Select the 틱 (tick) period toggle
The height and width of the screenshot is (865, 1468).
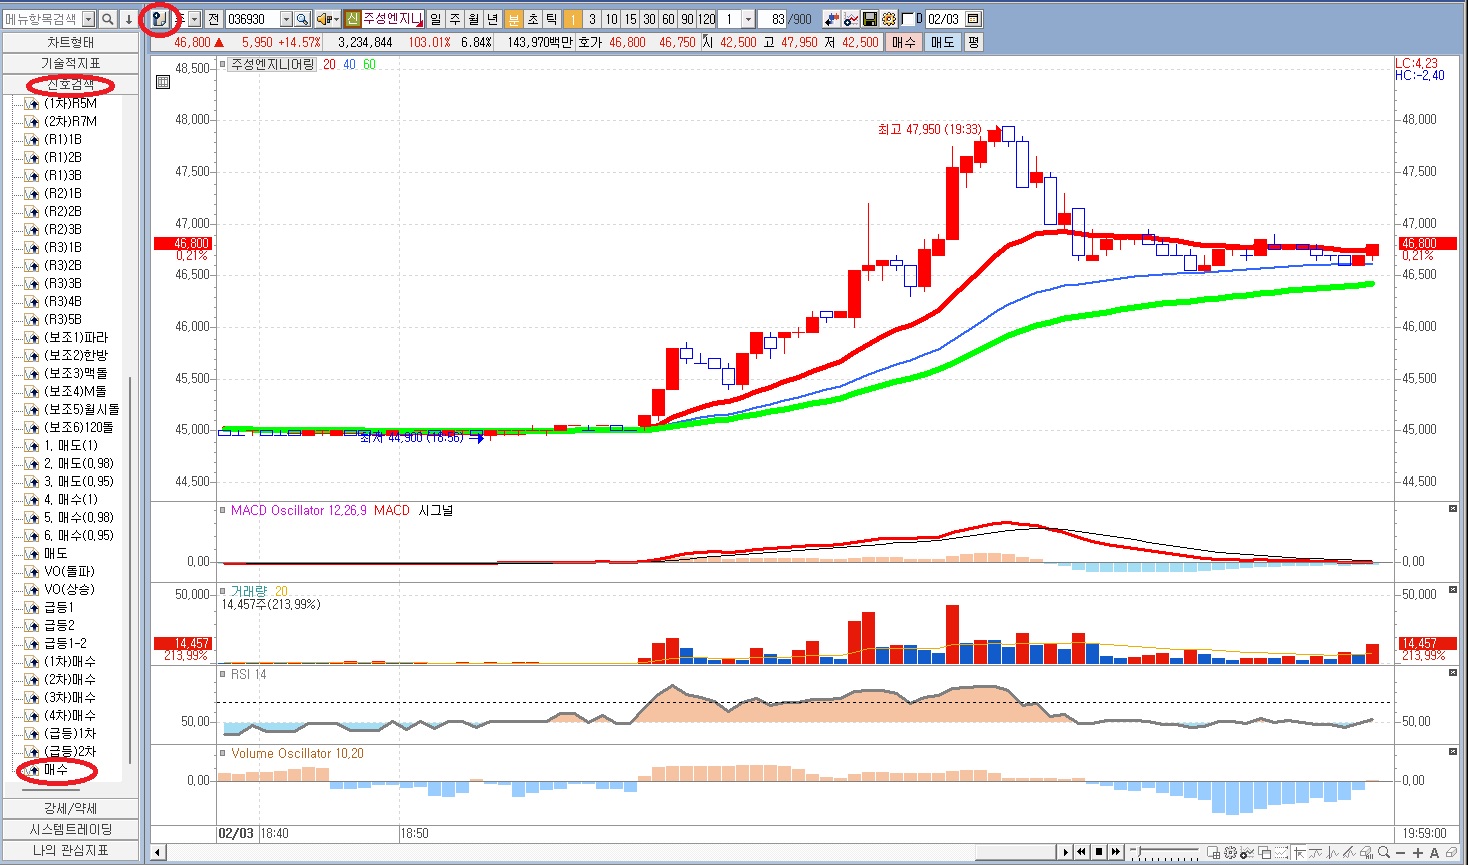(x=551, y=19)
